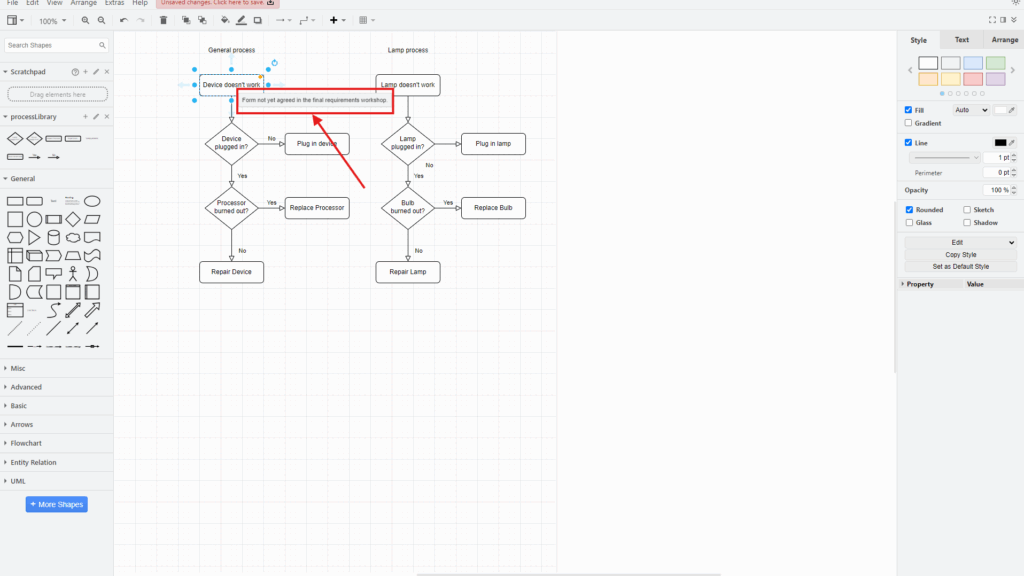The height and width of the screenshot is (576, 1024).
Task: Enable the Glass effect checkbox
Action: [908, 222]
